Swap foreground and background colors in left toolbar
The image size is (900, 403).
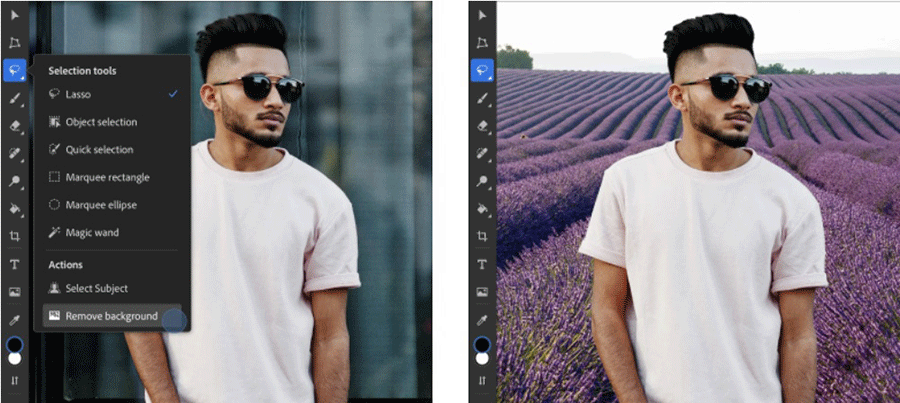15,380
